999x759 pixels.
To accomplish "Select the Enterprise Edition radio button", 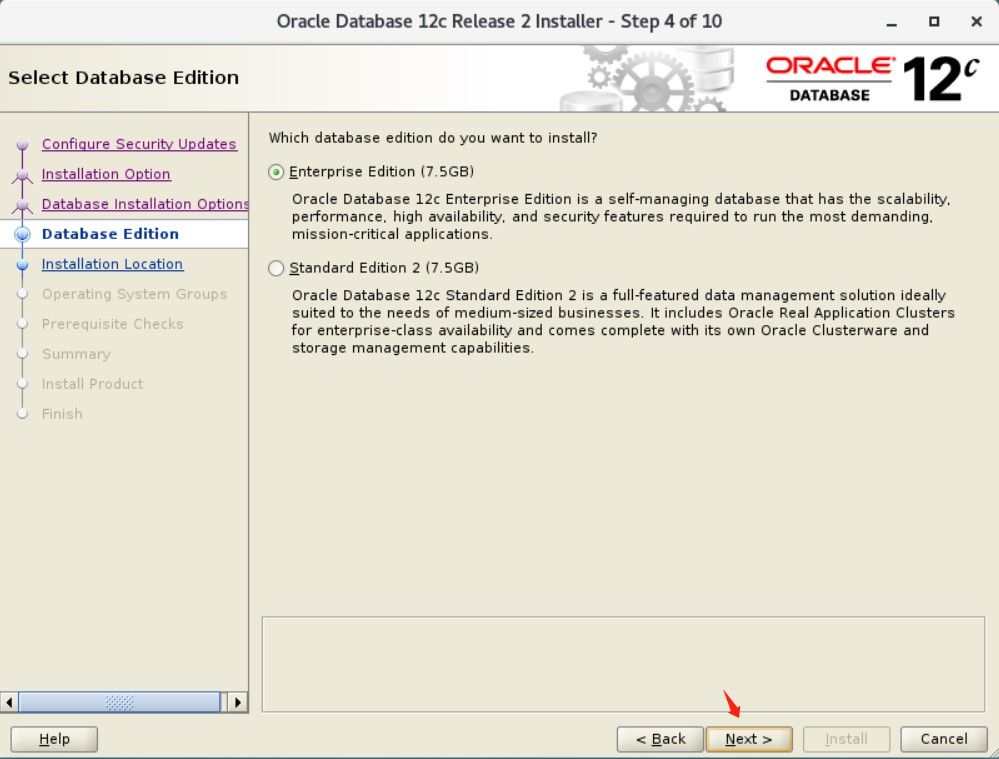I will pos(276,172).
